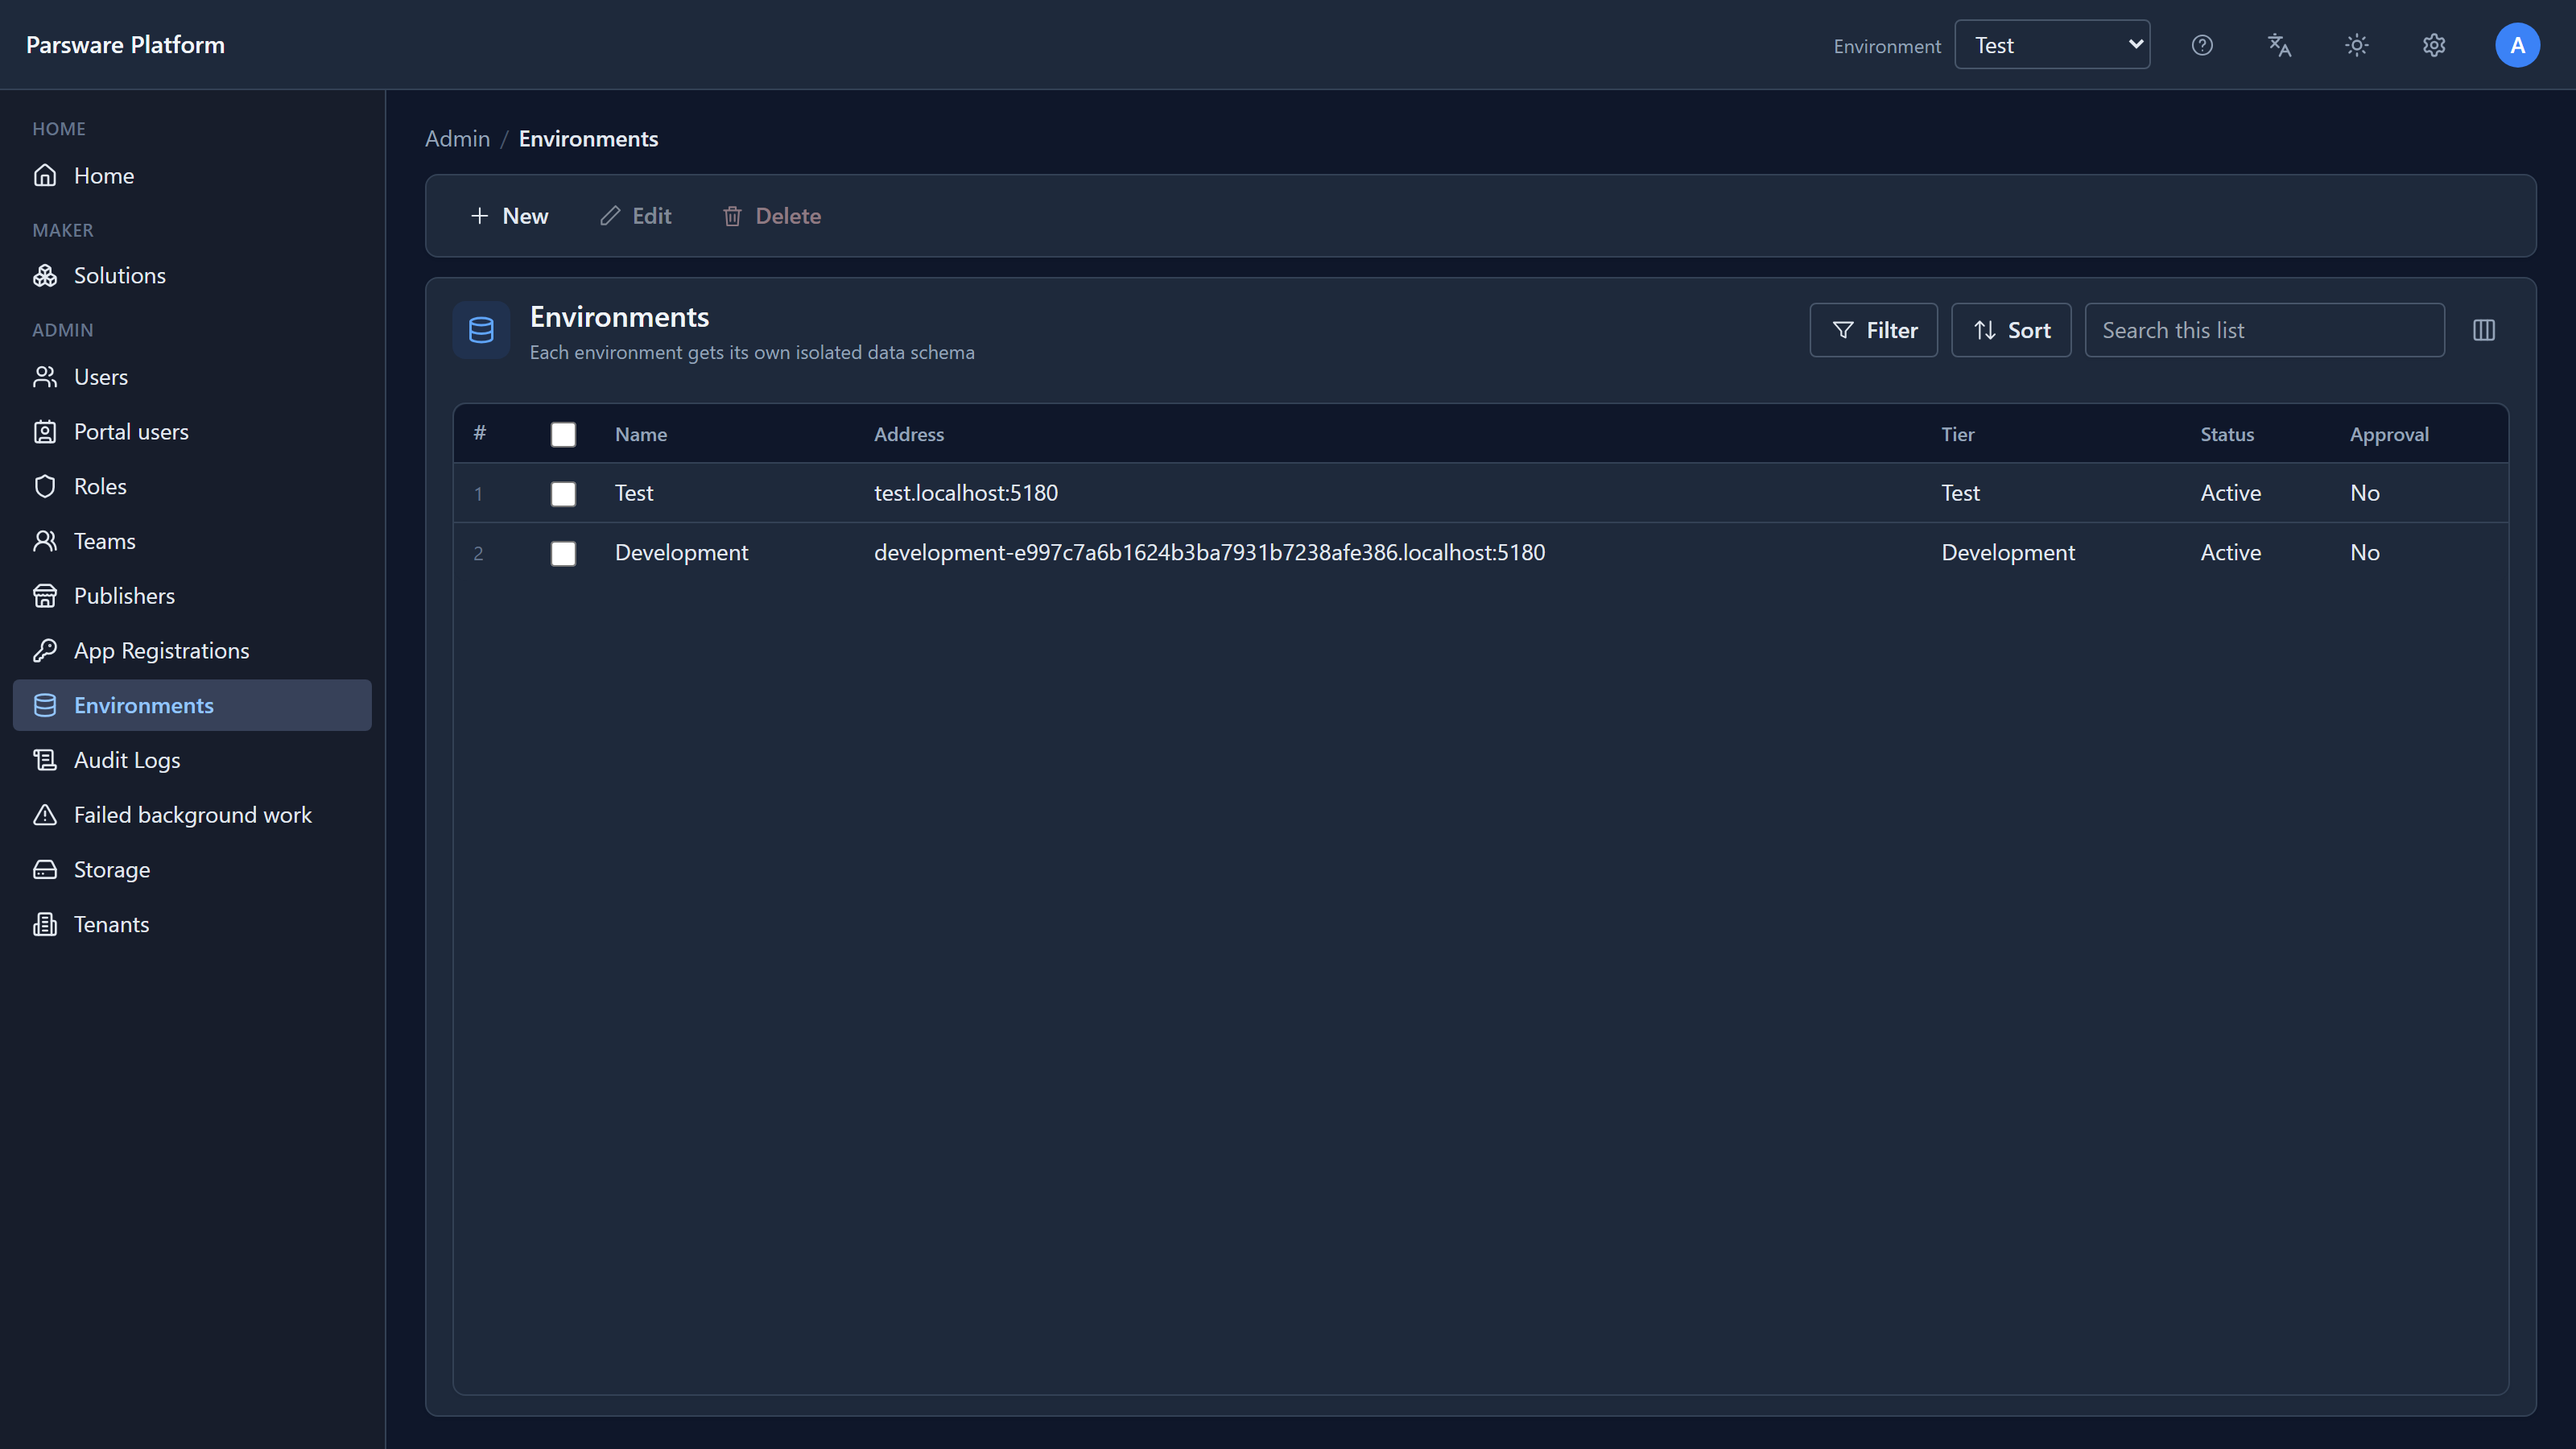Open the Environment dropdown showing Test
Screen dimensions: 2576x1449
(2052, 45)
